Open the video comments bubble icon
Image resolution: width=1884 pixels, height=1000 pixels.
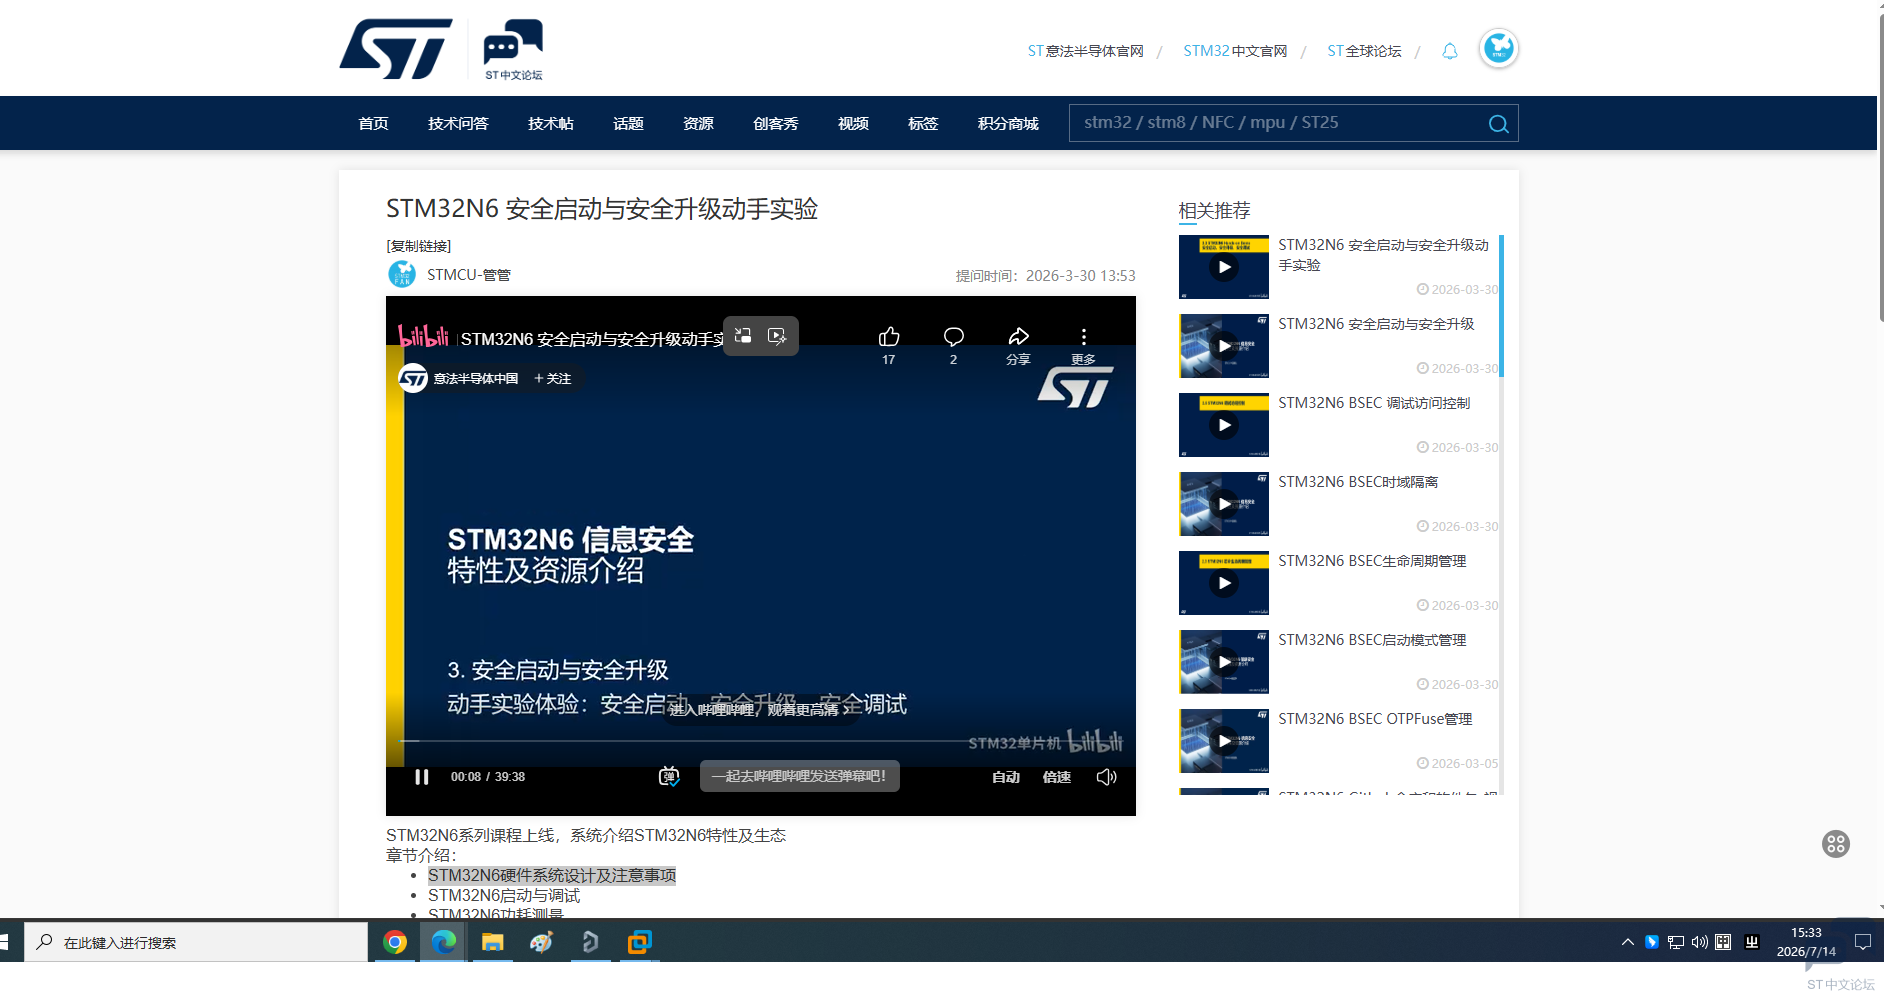tap(954, 337)
